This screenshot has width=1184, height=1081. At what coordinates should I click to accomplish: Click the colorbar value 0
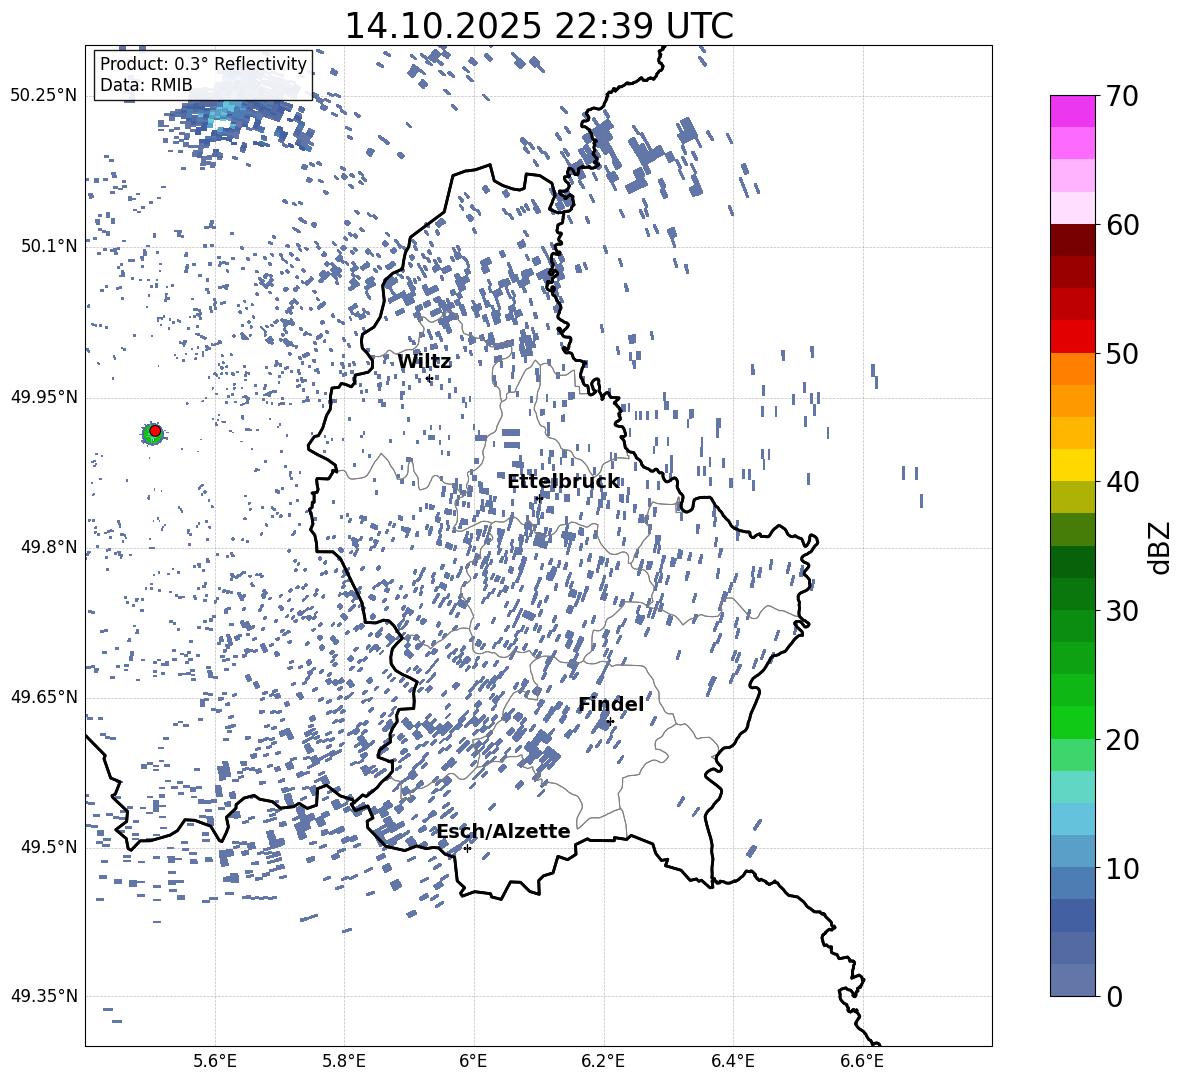[x=1114, y=997]
